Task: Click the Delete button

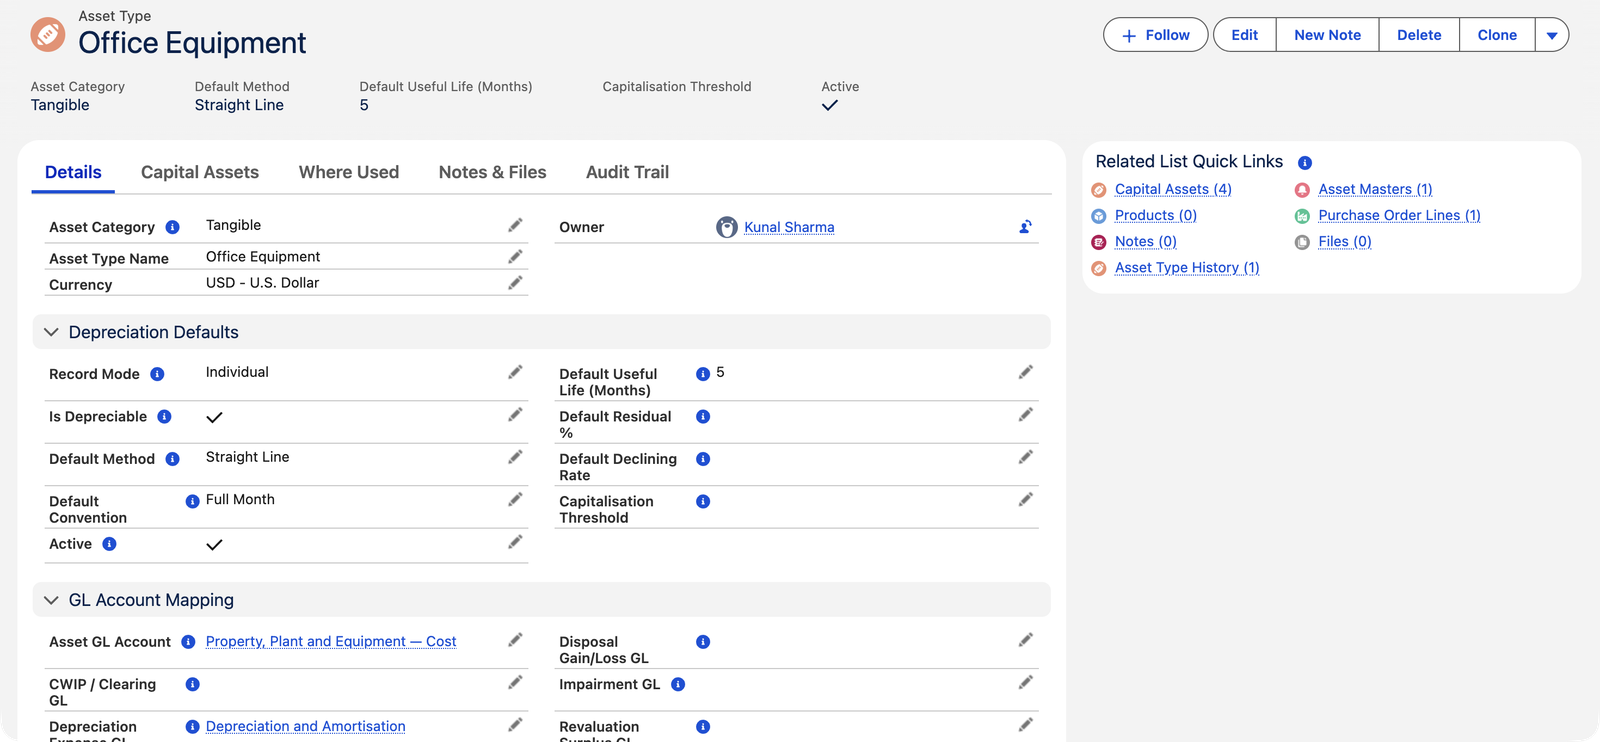Action: coord(1419,35)
